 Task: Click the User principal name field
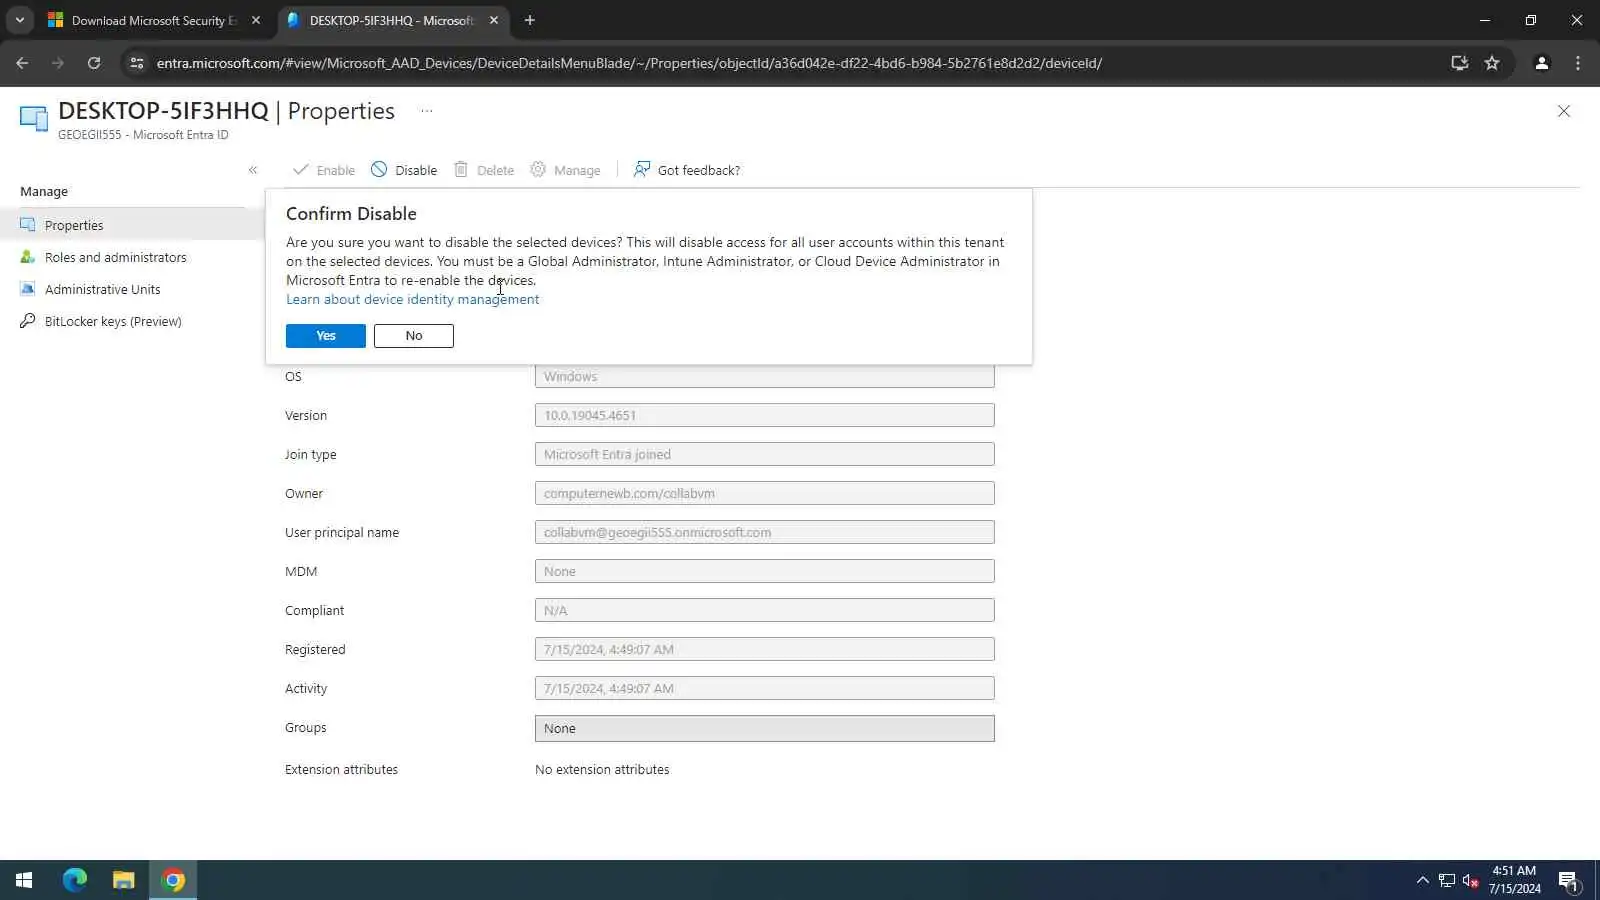pos(765,532)
